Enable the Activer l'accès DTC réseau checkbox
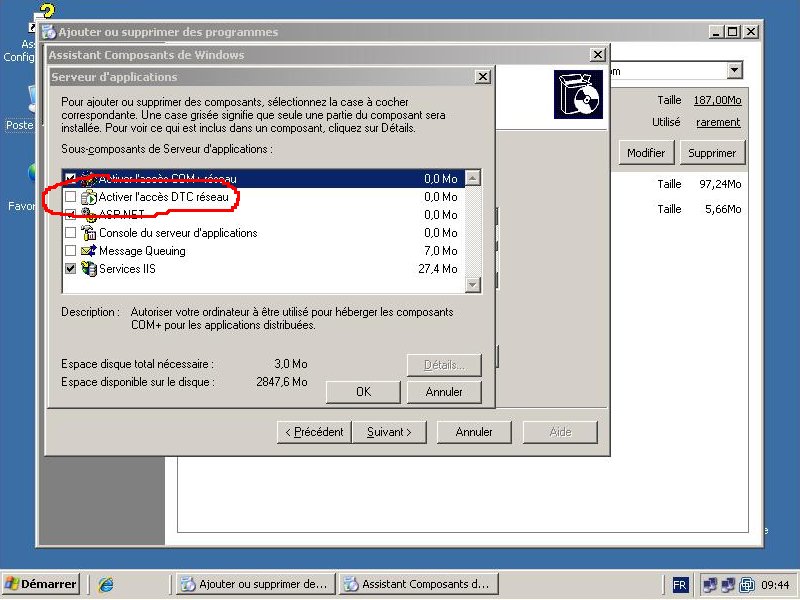This screenshot has width=800, height=600. [x=70, y=198]
